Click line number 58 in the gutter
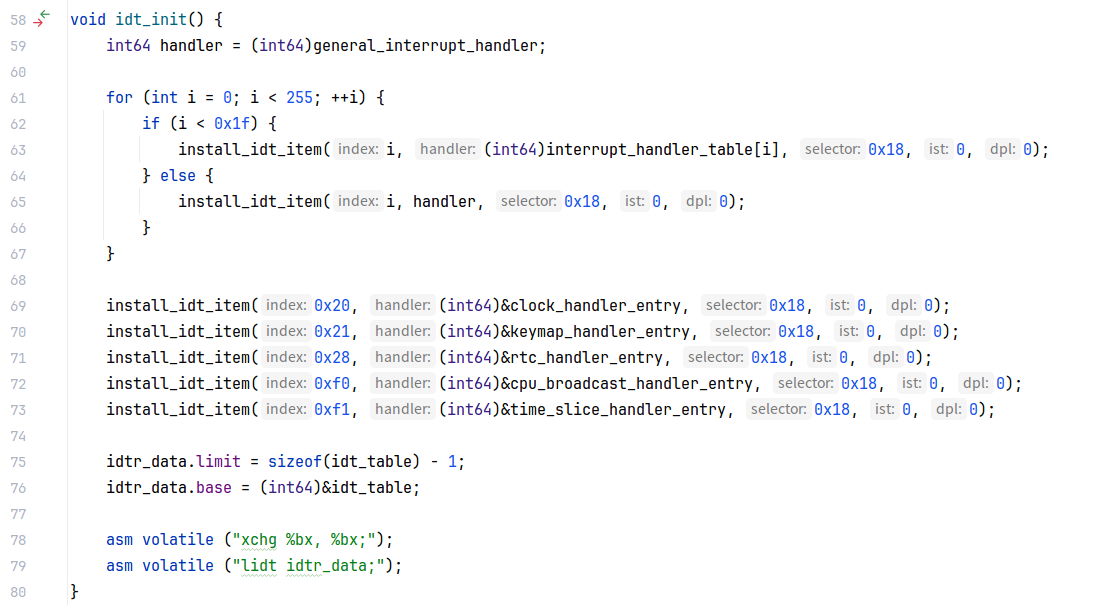This screenshot has height=605, width=1094. (18, 20)
